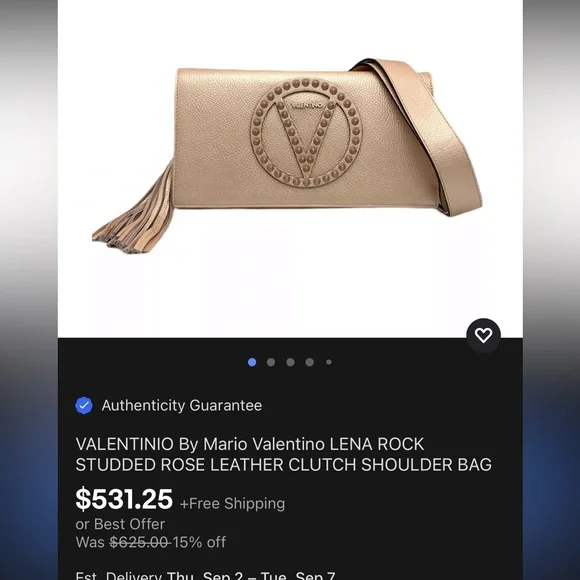Viewport: 580px width, 580px height.
Task: Tap the embossed VALENTINO text on the bag
Action: click(x=307, y=105)
